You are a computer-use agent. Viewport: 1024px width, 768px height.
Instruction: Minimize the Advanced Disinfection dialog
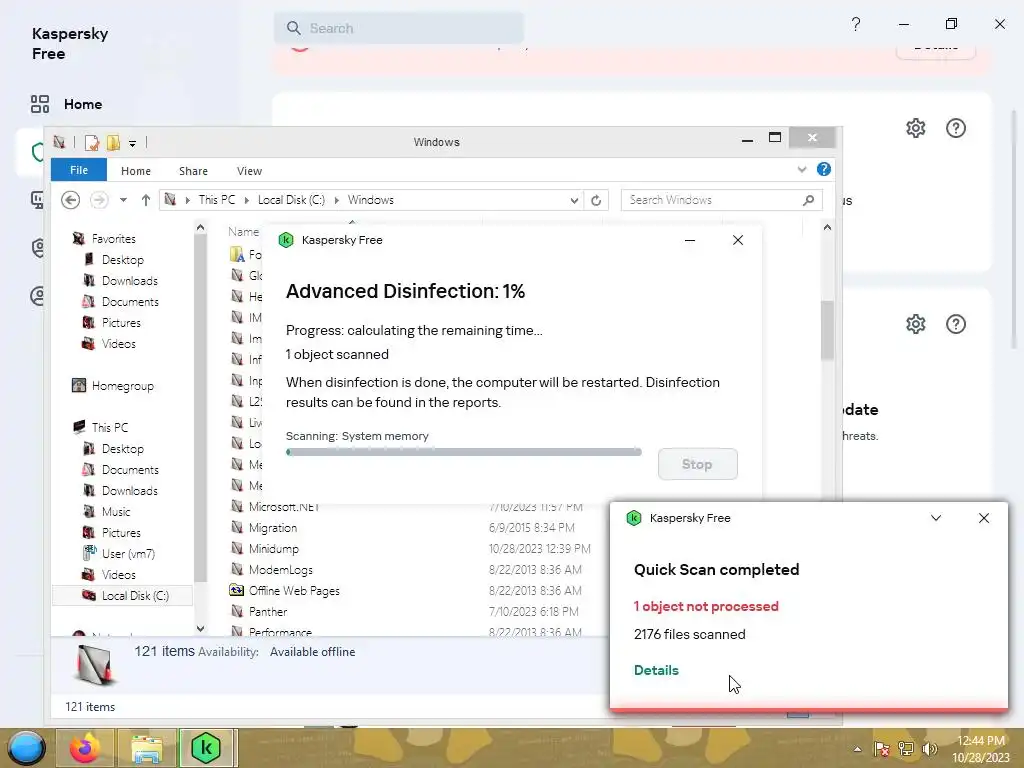(690, 240)
